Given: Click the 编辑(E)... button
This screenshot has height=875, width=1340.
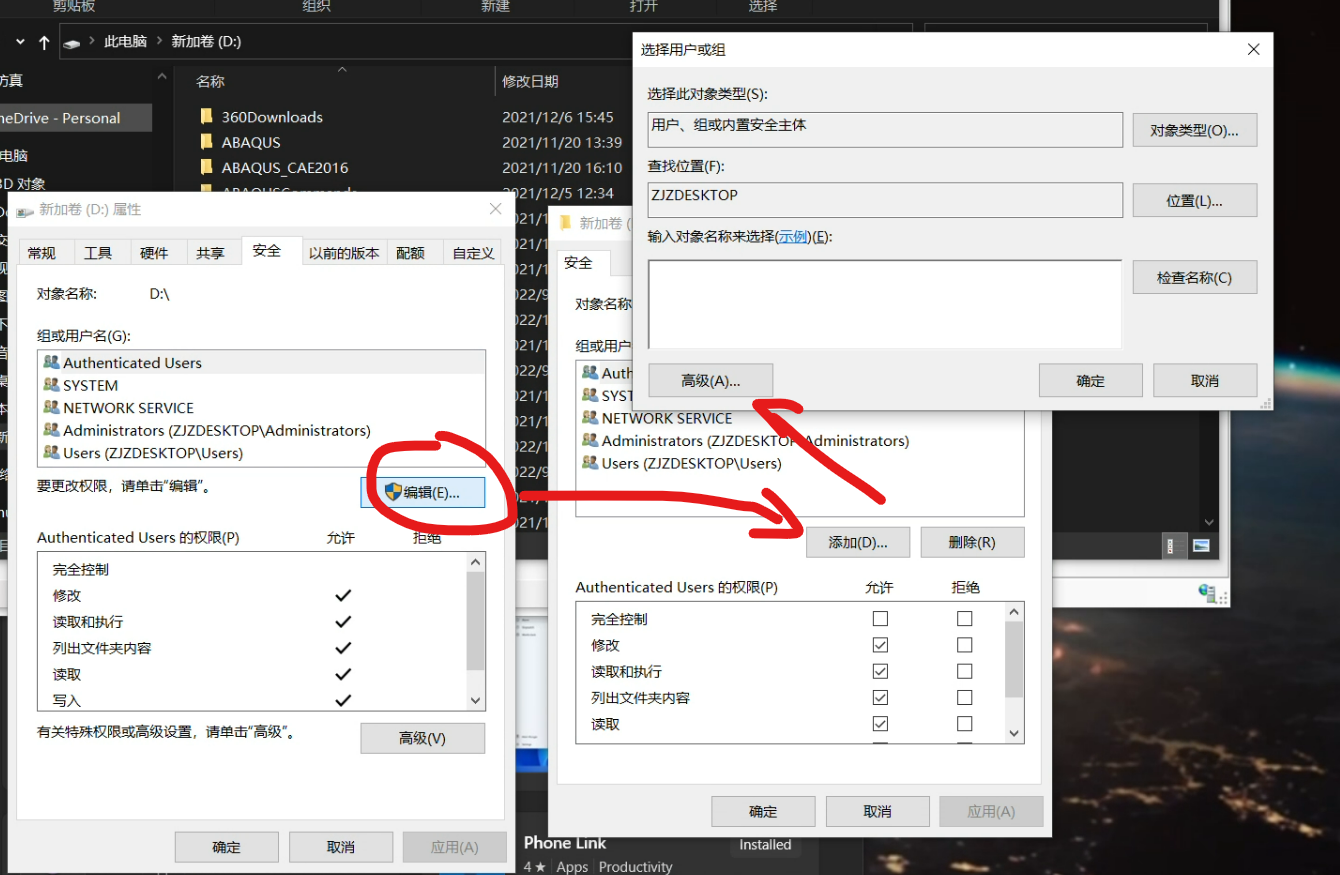Looking at the screenshot, I should [x=423, y=492].
